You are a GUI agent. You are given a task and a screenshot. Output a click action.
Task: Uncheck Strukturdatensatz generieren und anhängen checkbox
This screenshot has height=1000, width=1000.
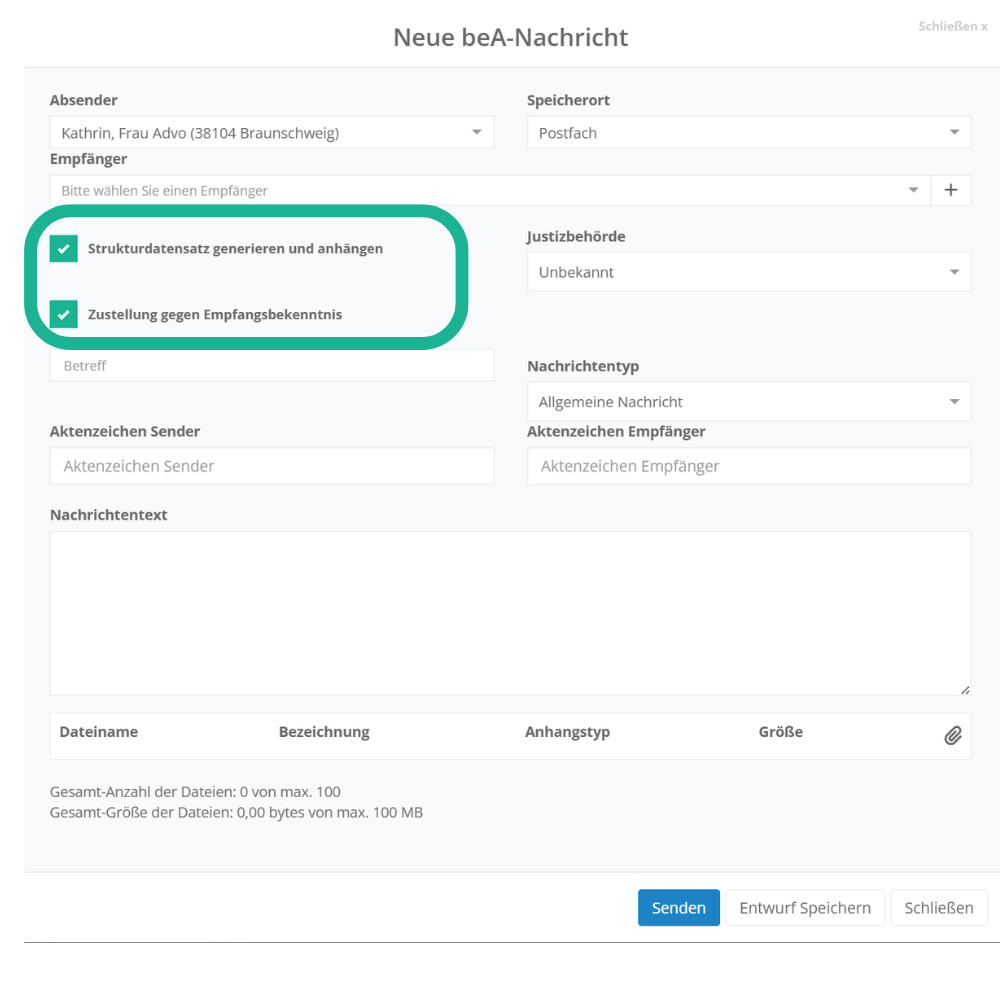64,249
